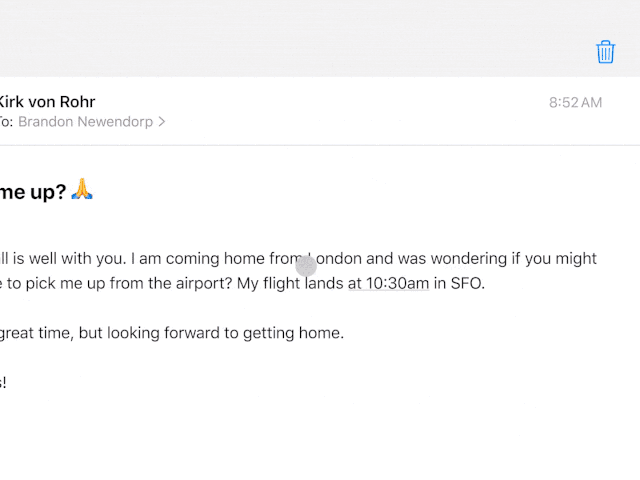The image size is (640, 480).
Task: Click the "To:" label in header
Action: [6, 122]
